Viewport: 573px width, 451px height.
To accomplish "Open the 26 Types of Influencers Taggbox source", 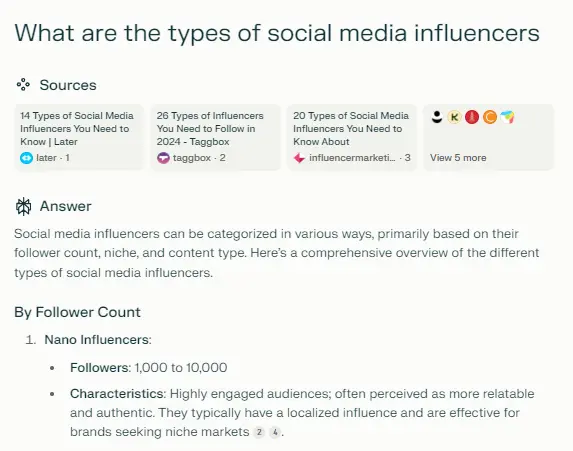I will coord(216,137).
